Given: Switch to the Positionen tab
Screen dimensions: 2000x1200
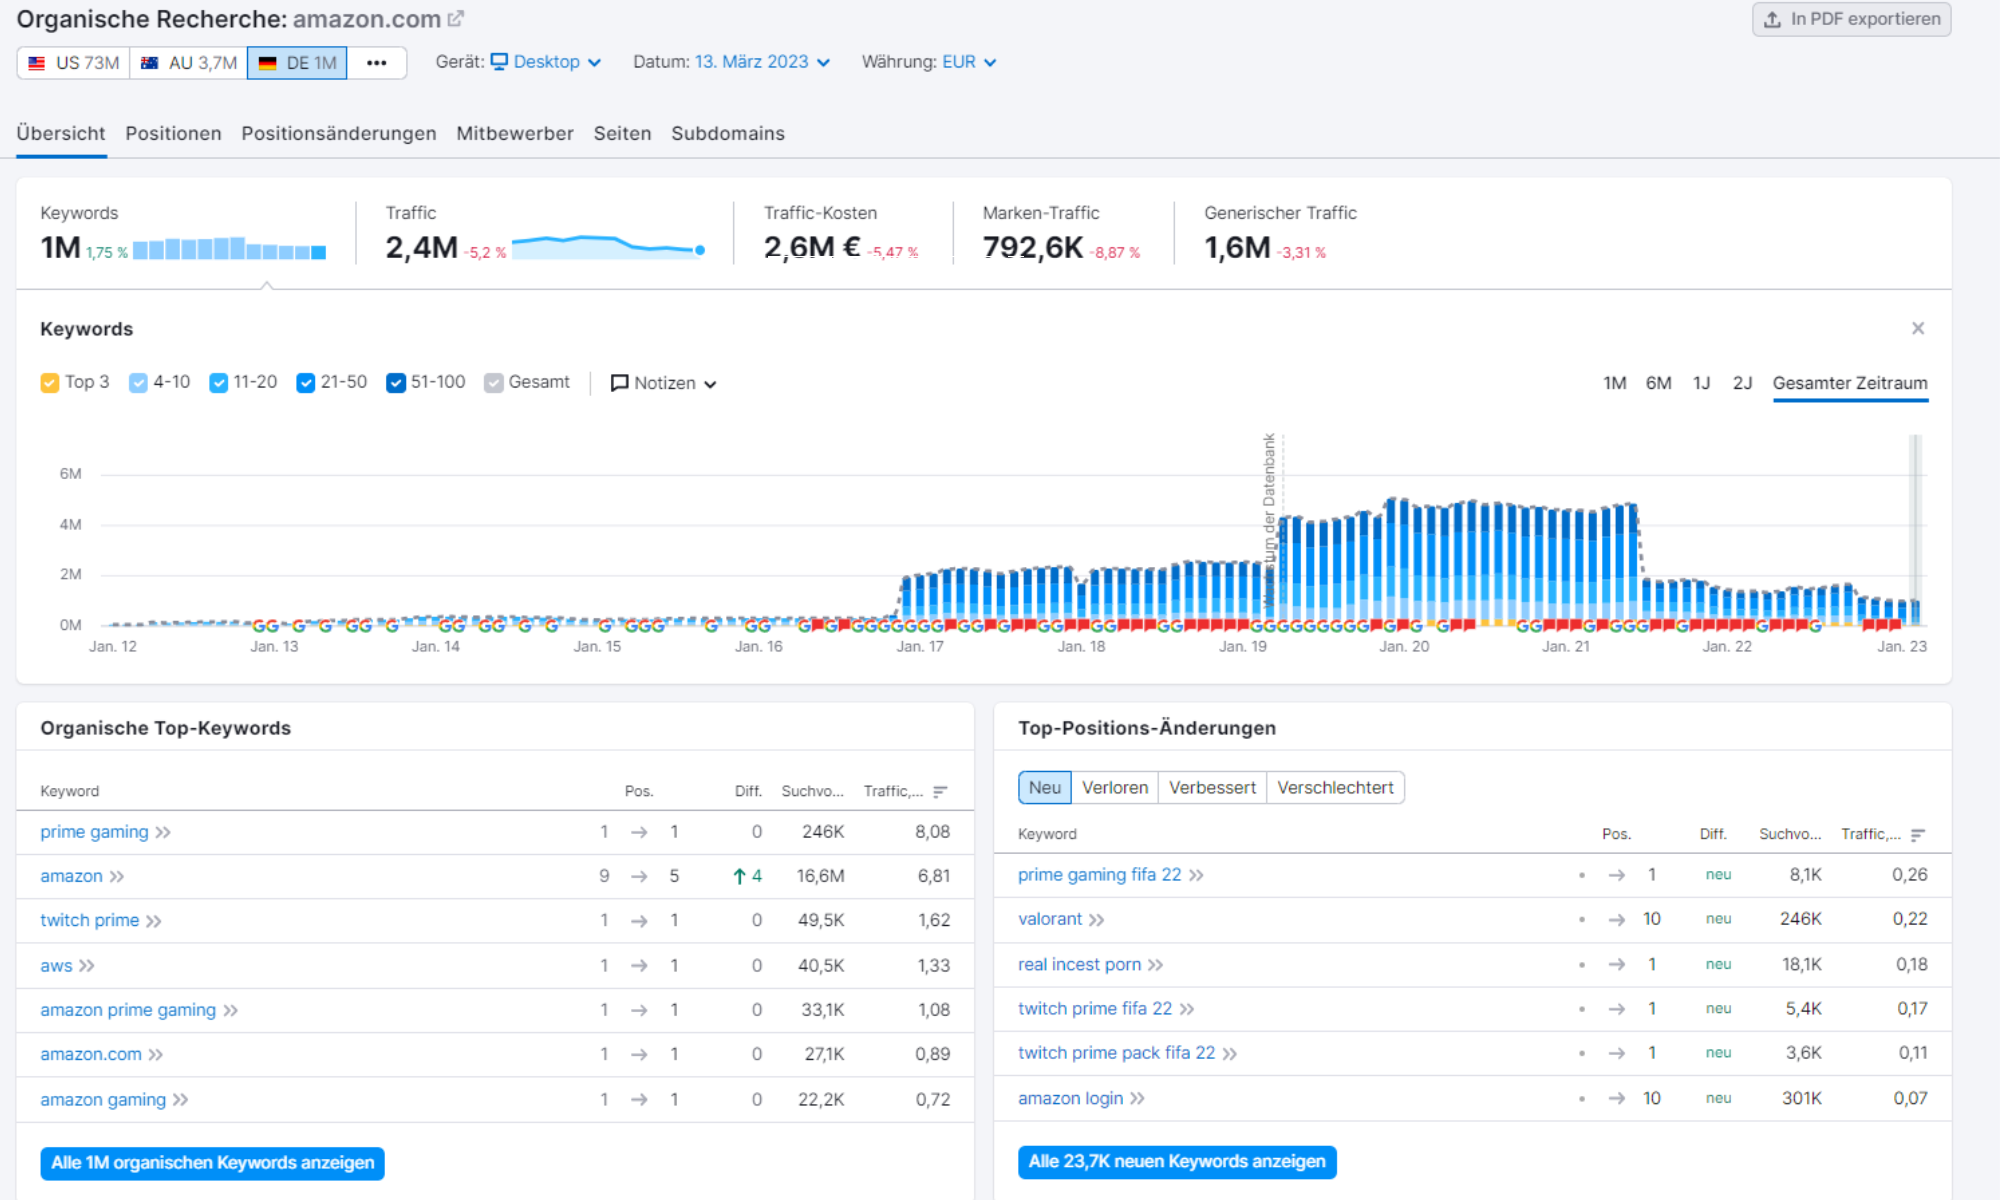Looking at the screenshot, I should [x=173, y=134].
